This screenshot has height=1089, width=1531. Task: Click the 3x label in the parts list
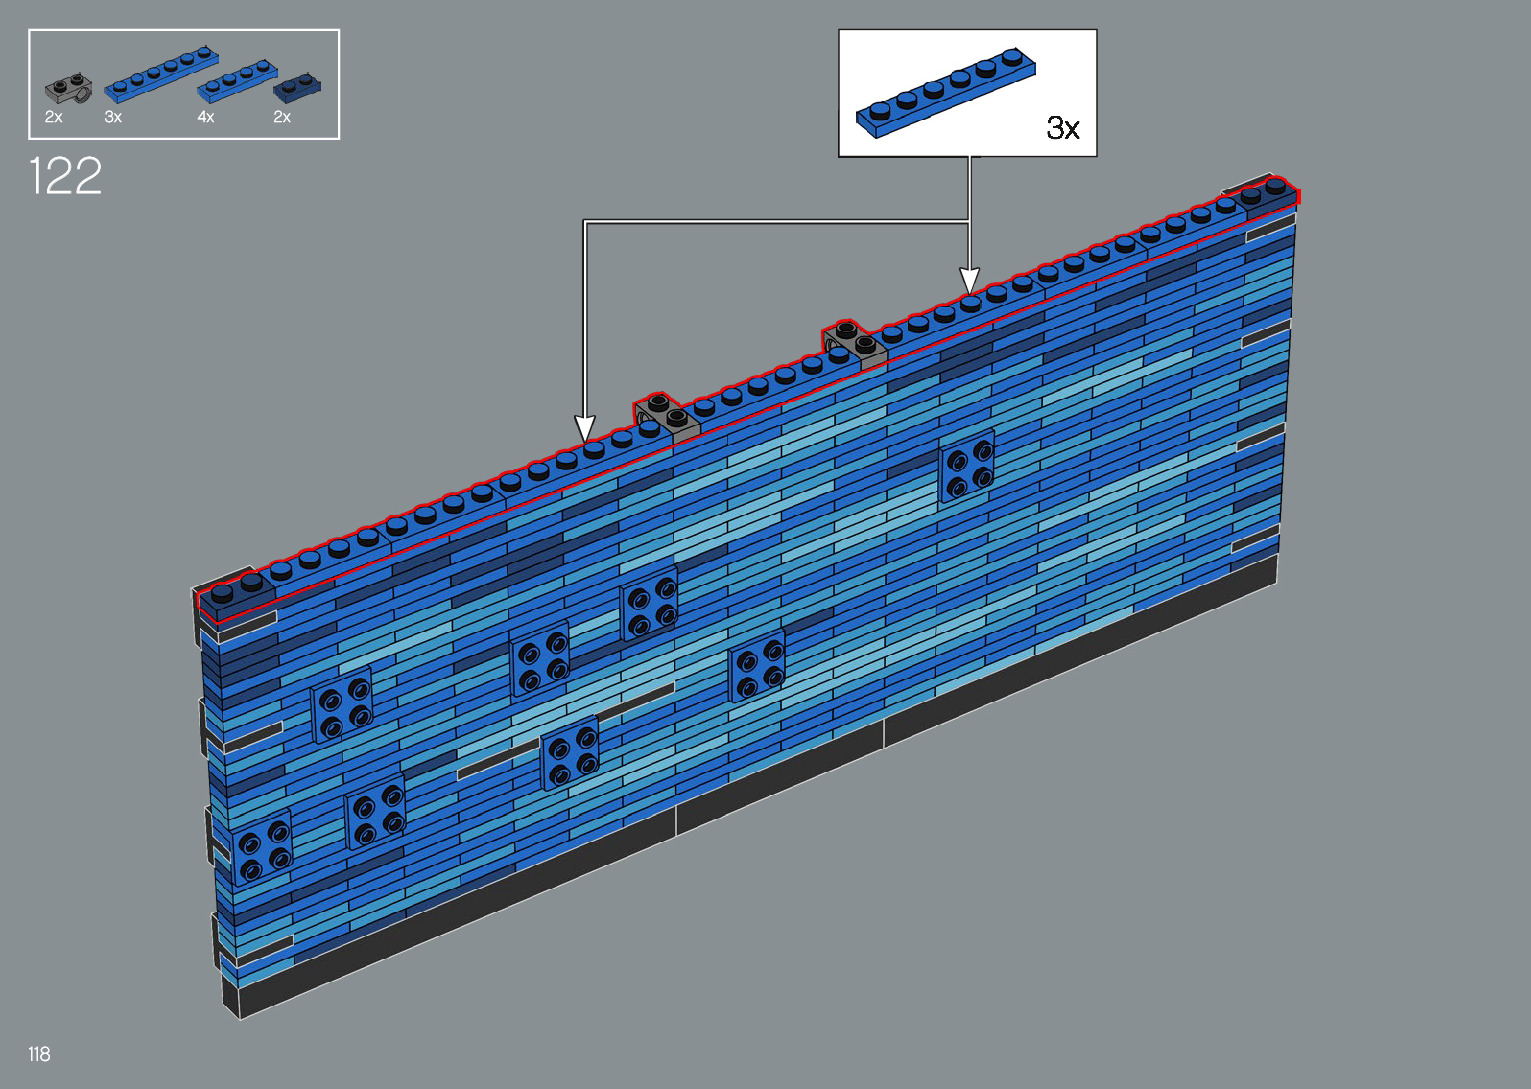pyautogui.click(x=113, y=117)
